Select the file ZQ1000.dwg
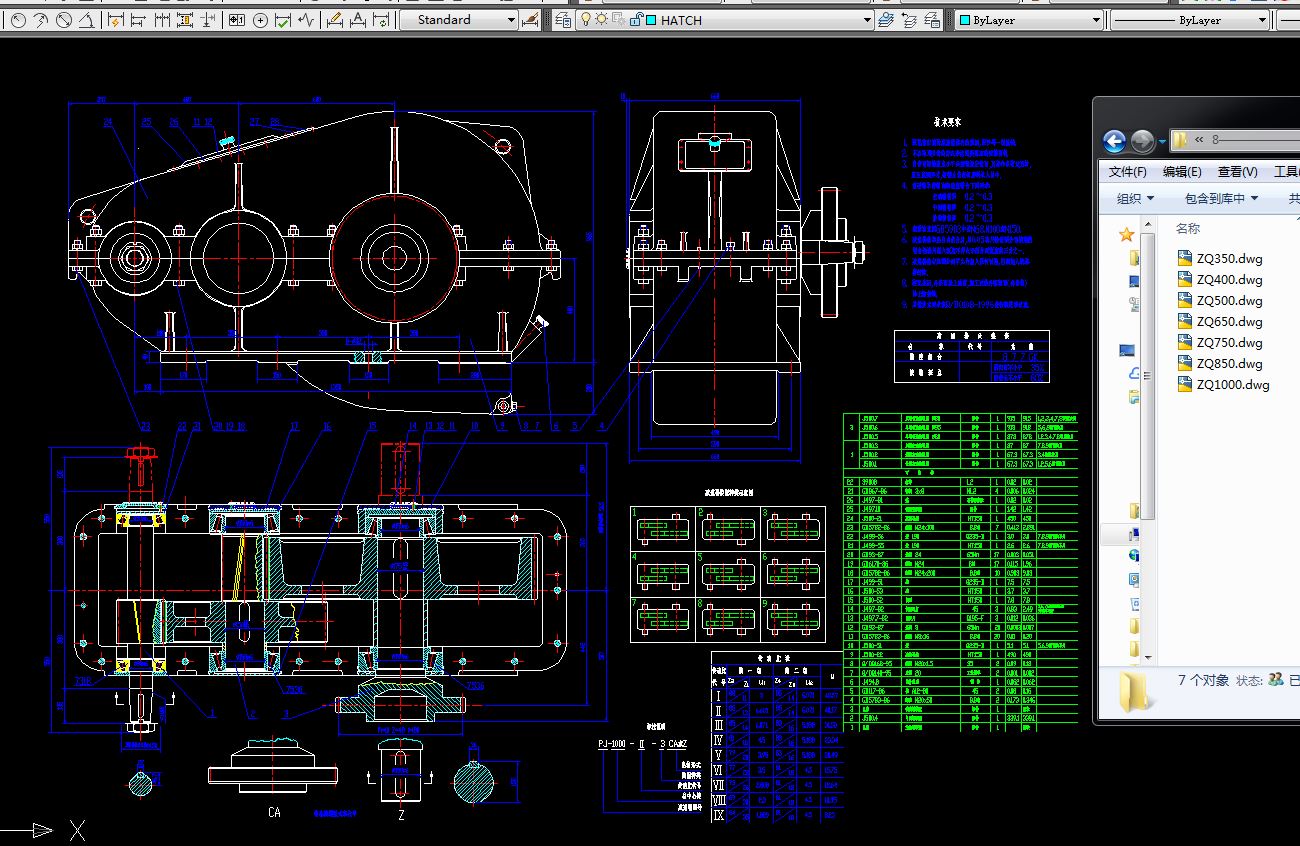The height and width of the screenshot is (846, 1300). tap(1224, 385)
